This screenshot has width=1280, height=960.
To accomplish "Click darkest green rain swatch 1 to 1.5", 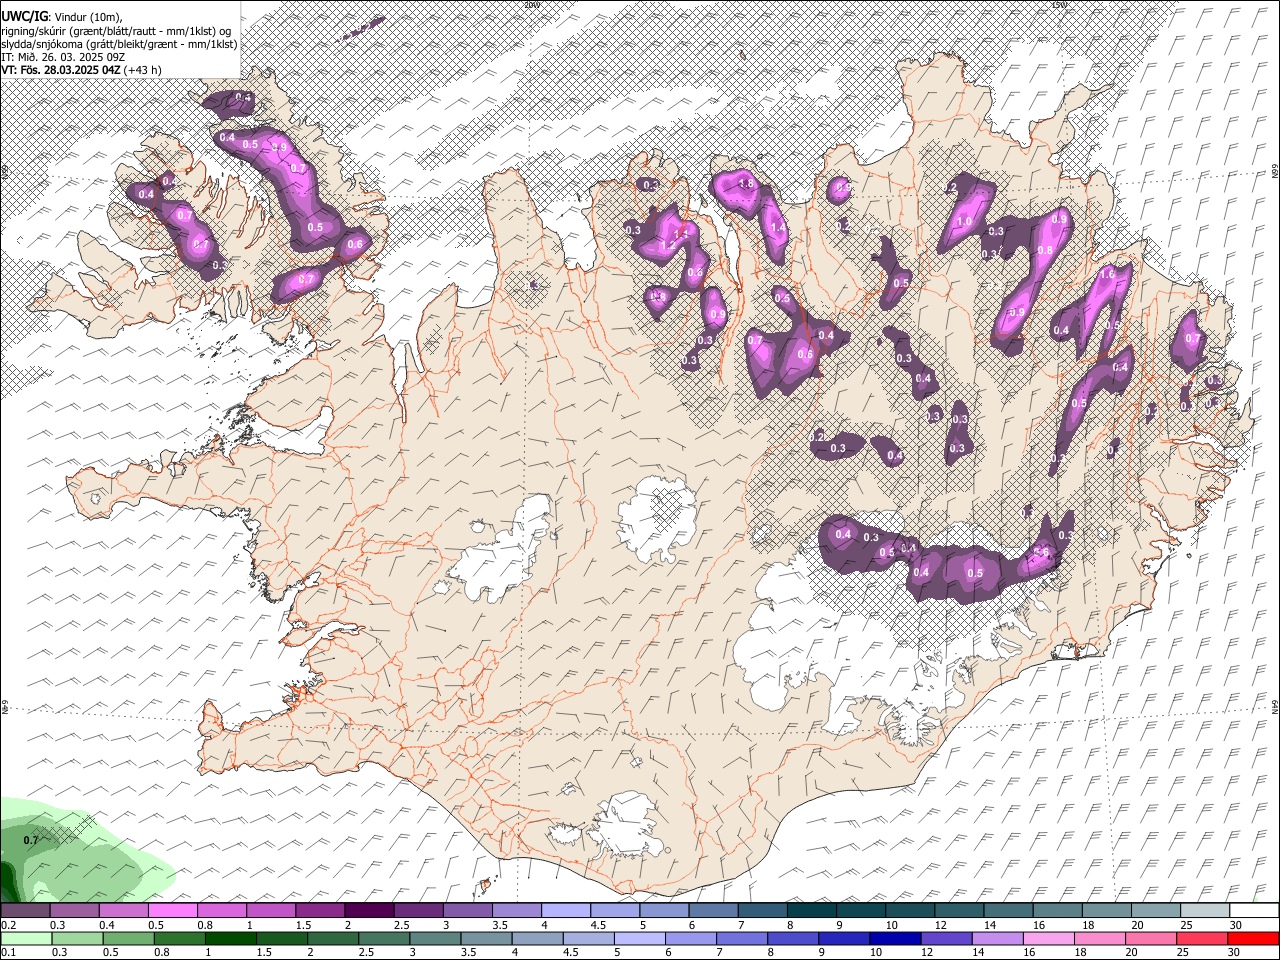I will click(230, 938).
